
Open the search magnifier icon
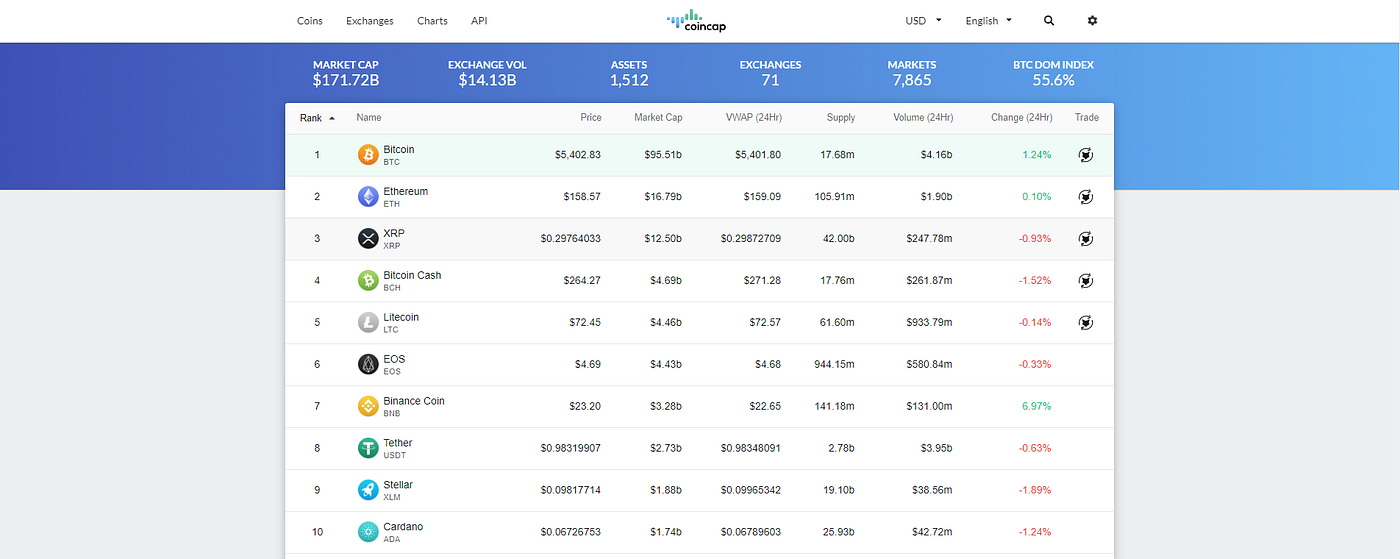1049,20
